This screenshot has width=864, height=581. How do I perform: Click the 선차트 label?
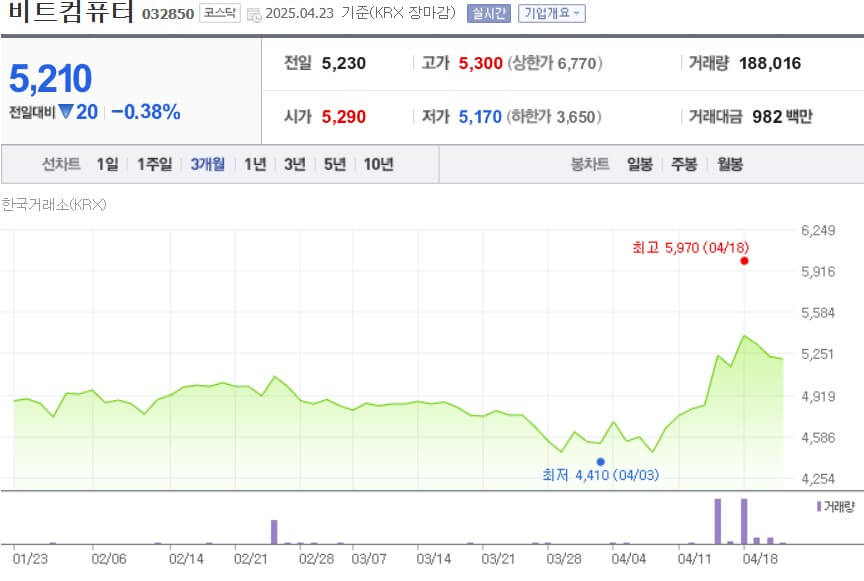pyautogui.click(x=61, y=164)
